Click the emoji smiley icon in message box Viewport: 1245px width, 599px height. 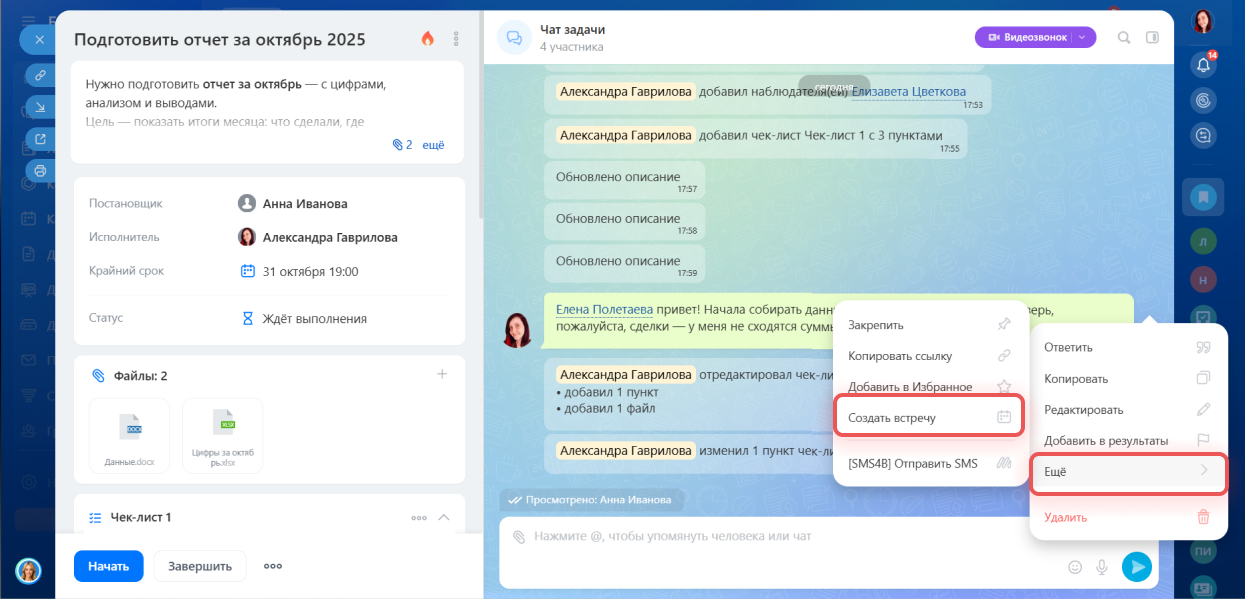pos(1075,567)
